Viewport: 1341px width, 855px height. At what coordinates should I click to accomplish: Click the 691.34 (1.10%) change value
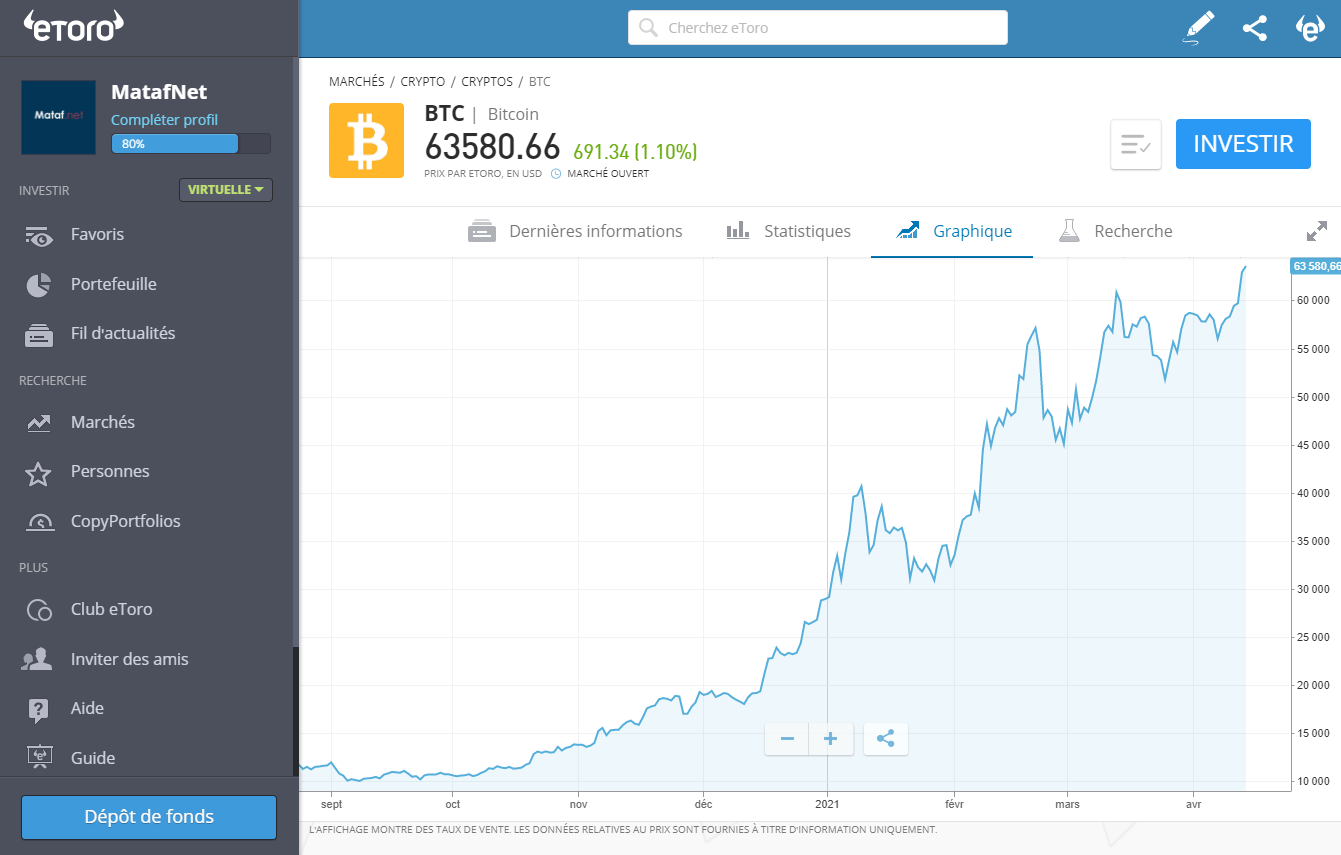(635, 152)
